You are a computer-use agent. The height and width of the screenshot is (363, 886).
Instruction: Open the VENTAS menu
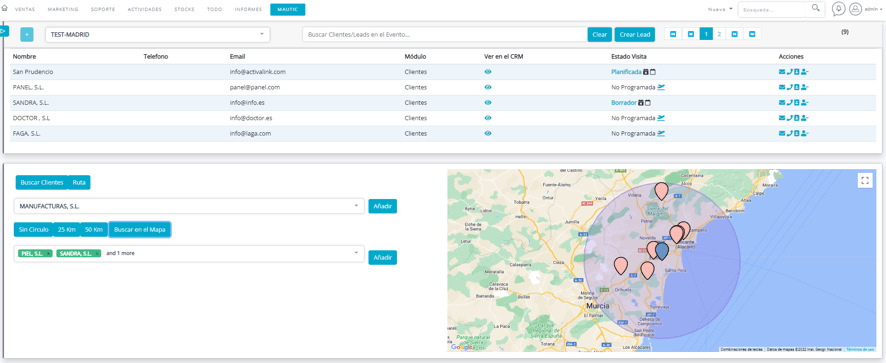pos(25,10)
